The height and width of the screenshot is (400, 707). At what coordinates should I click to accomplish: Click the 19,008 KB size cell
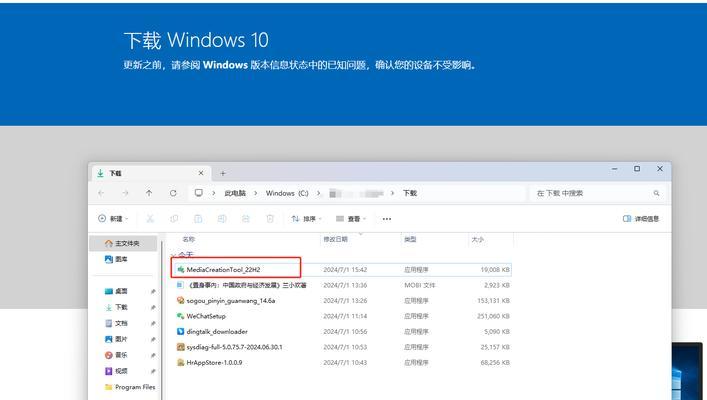pyautogui.click(x=495, y=270)
